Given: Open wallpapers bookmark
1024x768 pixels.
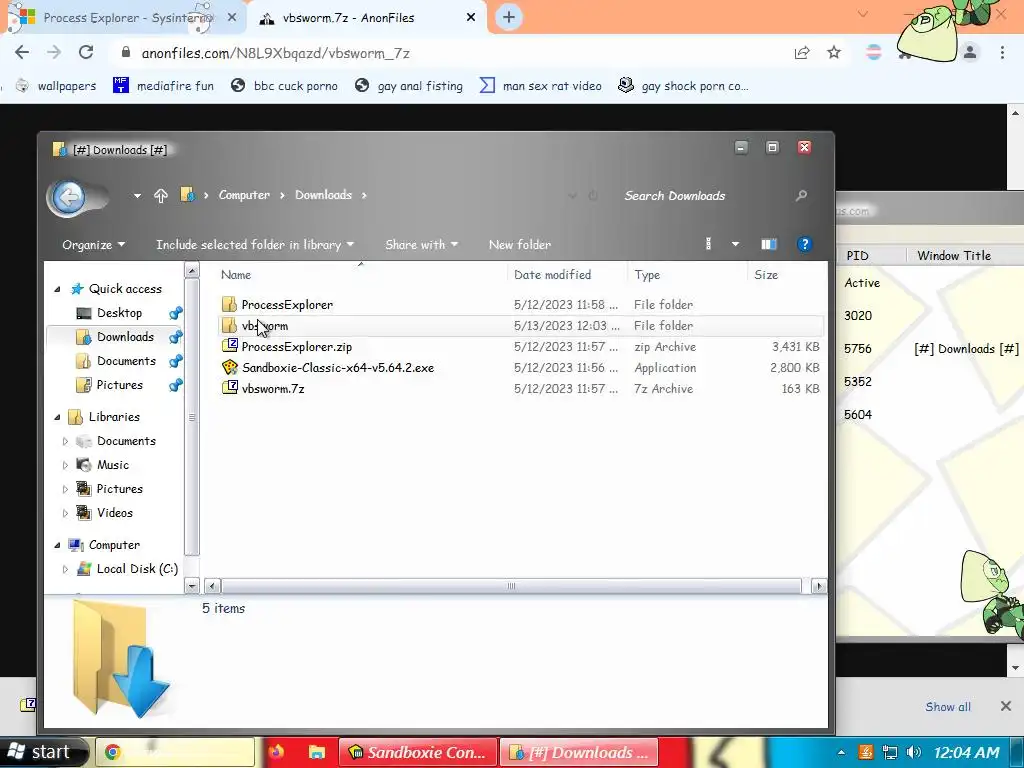Looking at the screenshot, I should [x=56, y=86].
